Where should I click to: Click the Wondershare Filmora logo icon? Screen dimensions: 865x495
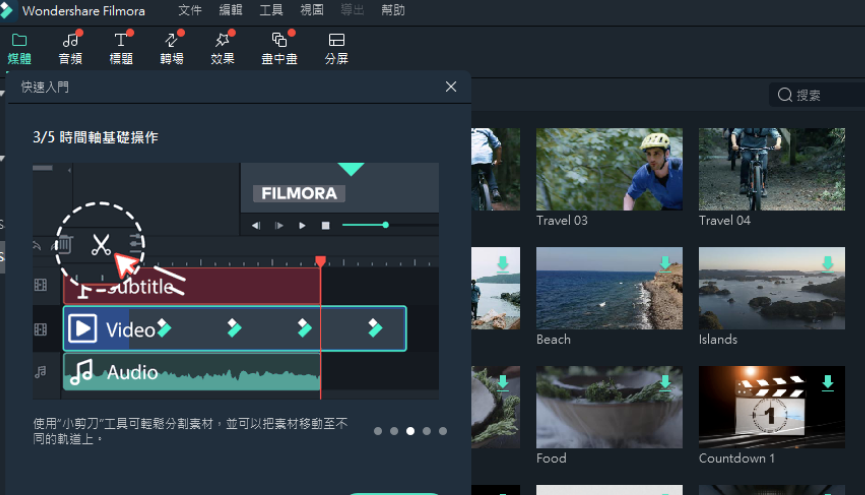[6, 10]
